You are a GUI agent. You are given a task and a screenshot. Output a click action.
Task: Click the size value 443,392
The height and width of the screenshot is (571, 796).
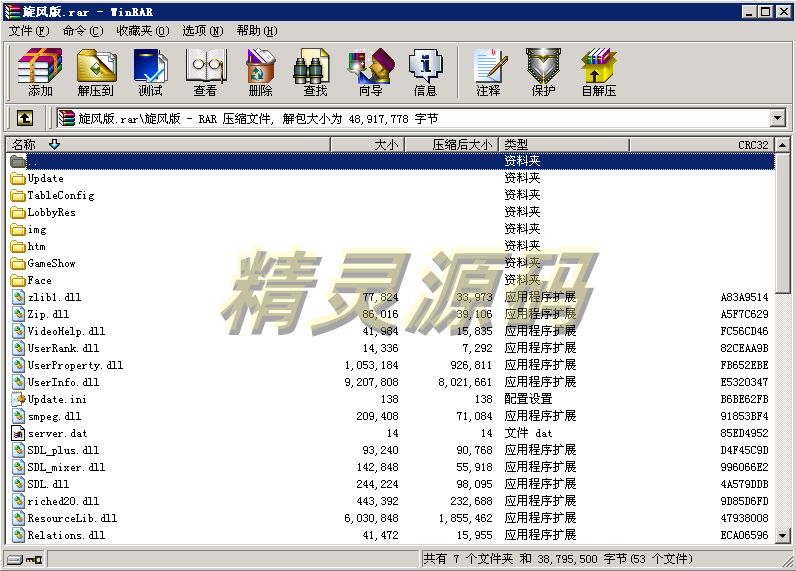[377, 501]
